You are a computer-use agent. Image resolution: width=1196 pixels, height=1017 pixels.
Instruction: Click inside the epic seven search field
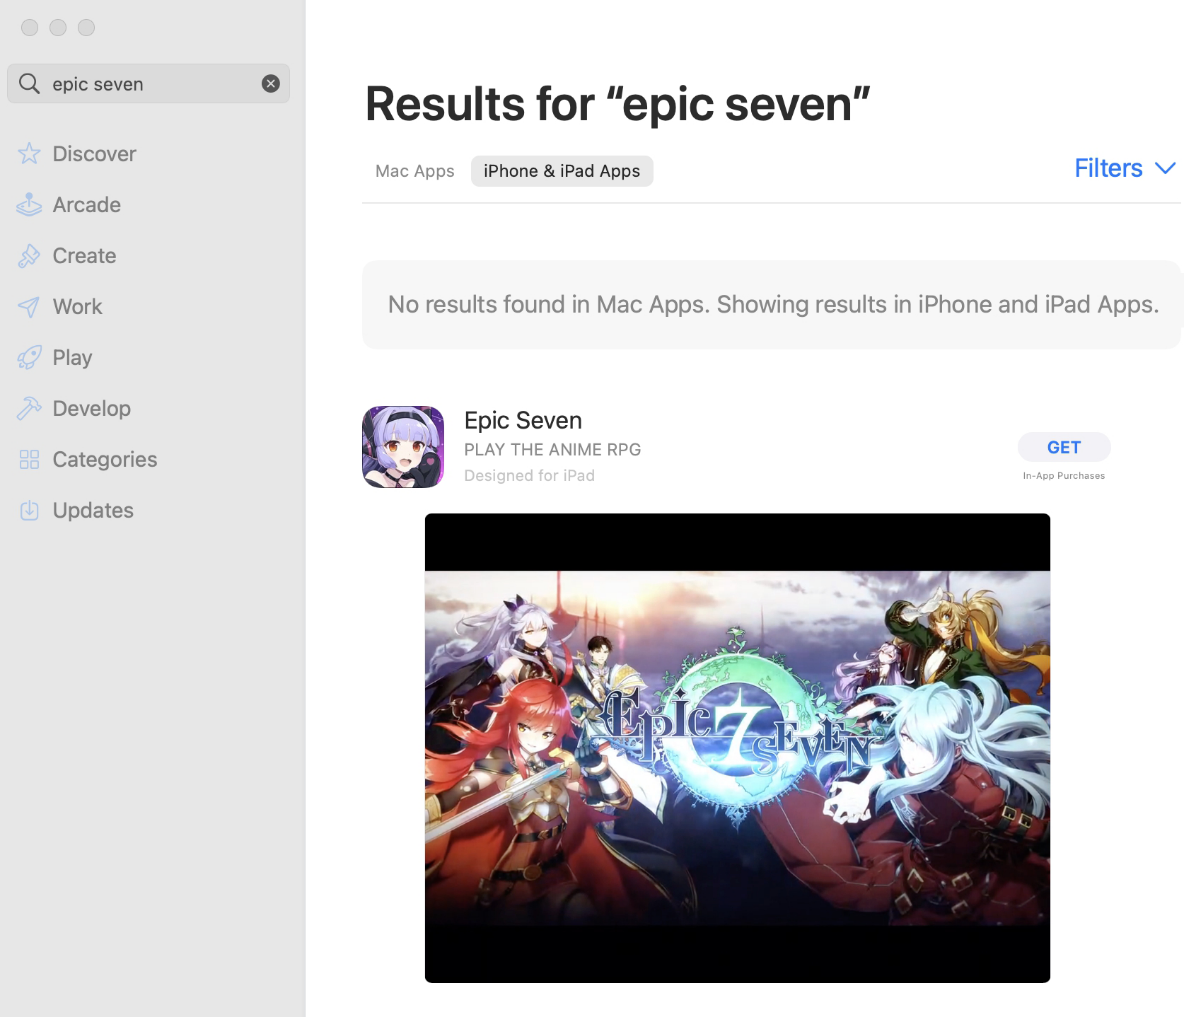(149, 83)
